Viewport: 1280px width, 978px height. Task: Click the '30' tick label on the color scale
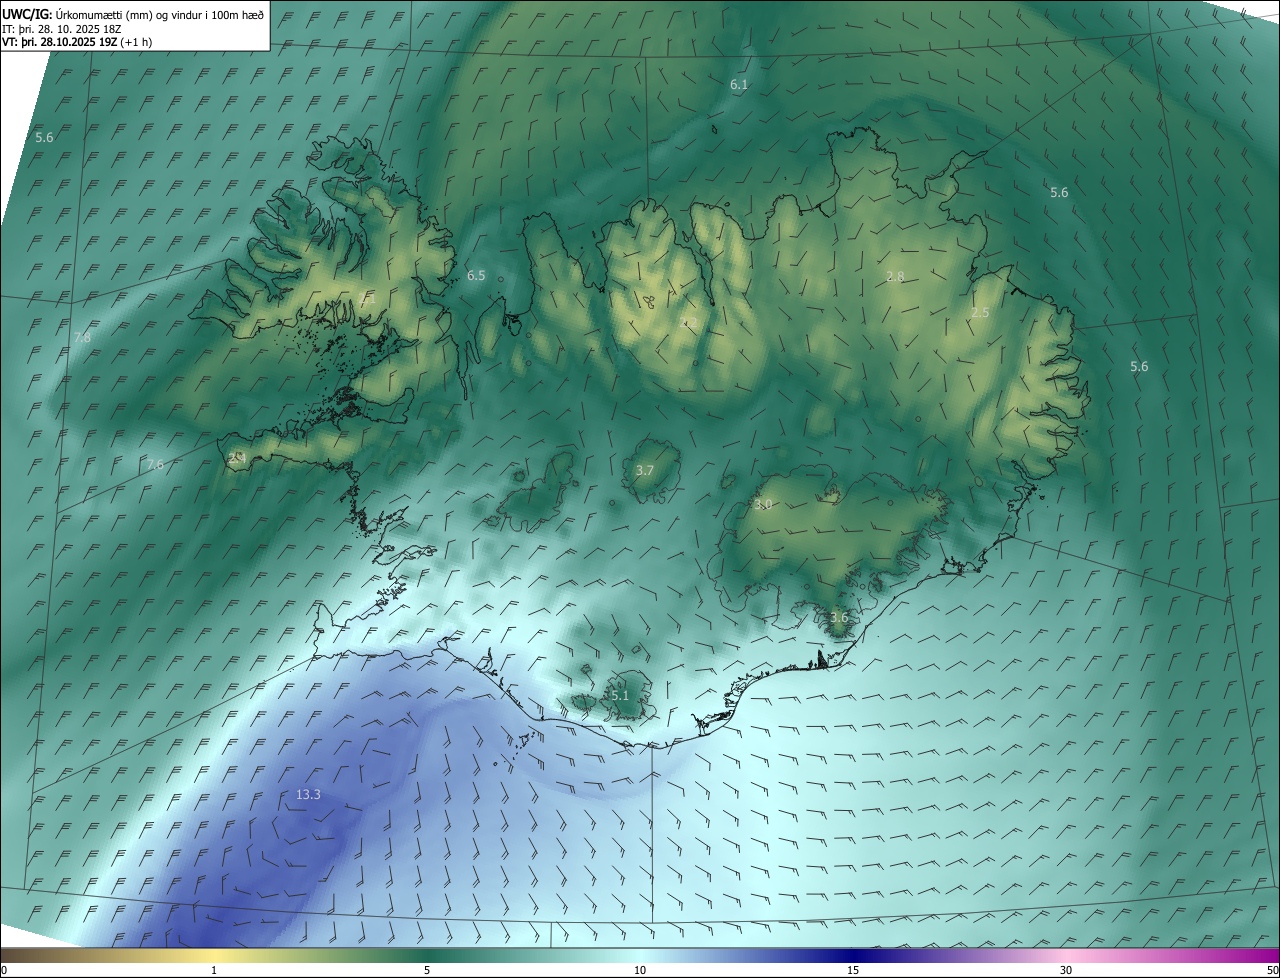coord(1066,970)
